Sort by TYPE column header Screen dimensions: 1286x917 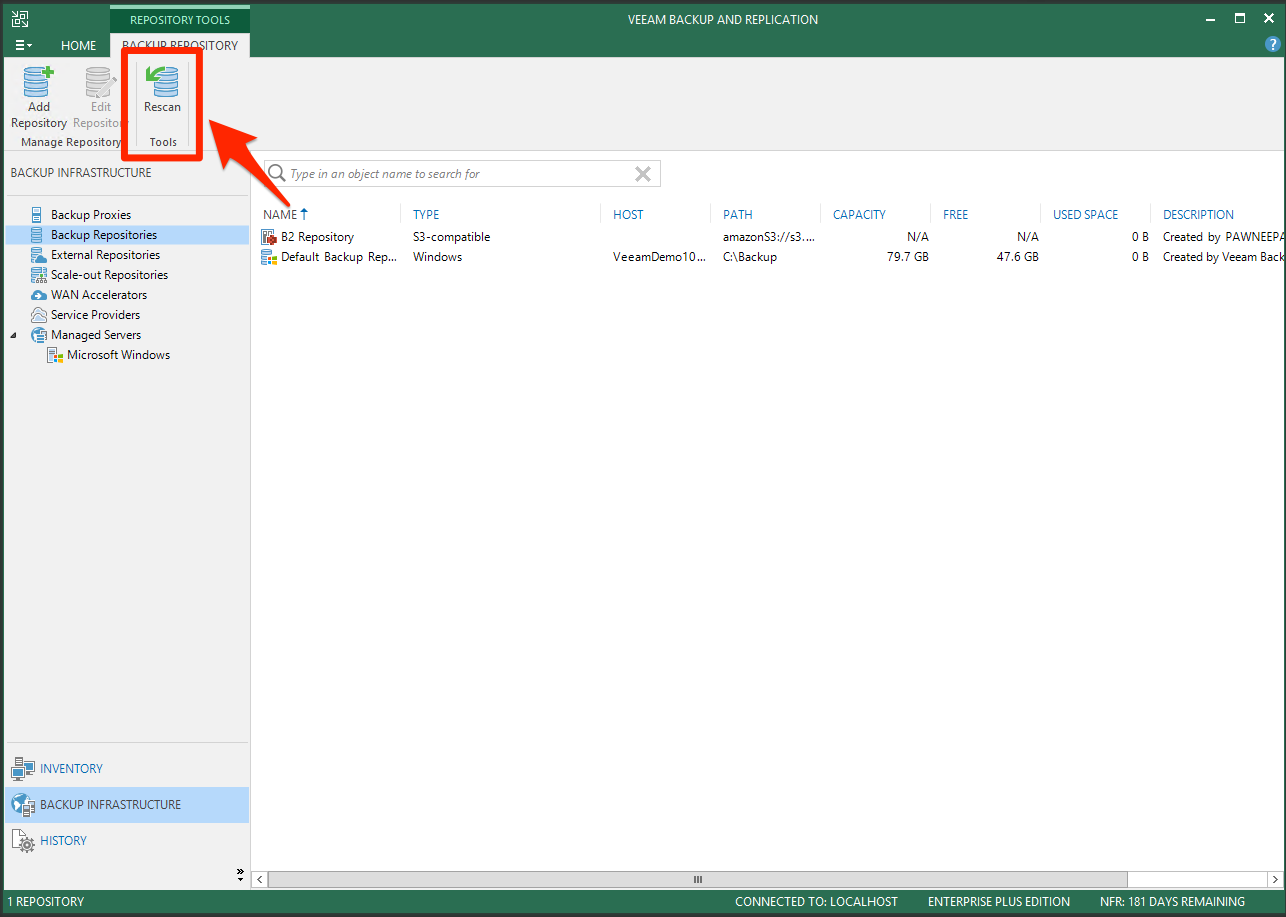tap(426, 214)
